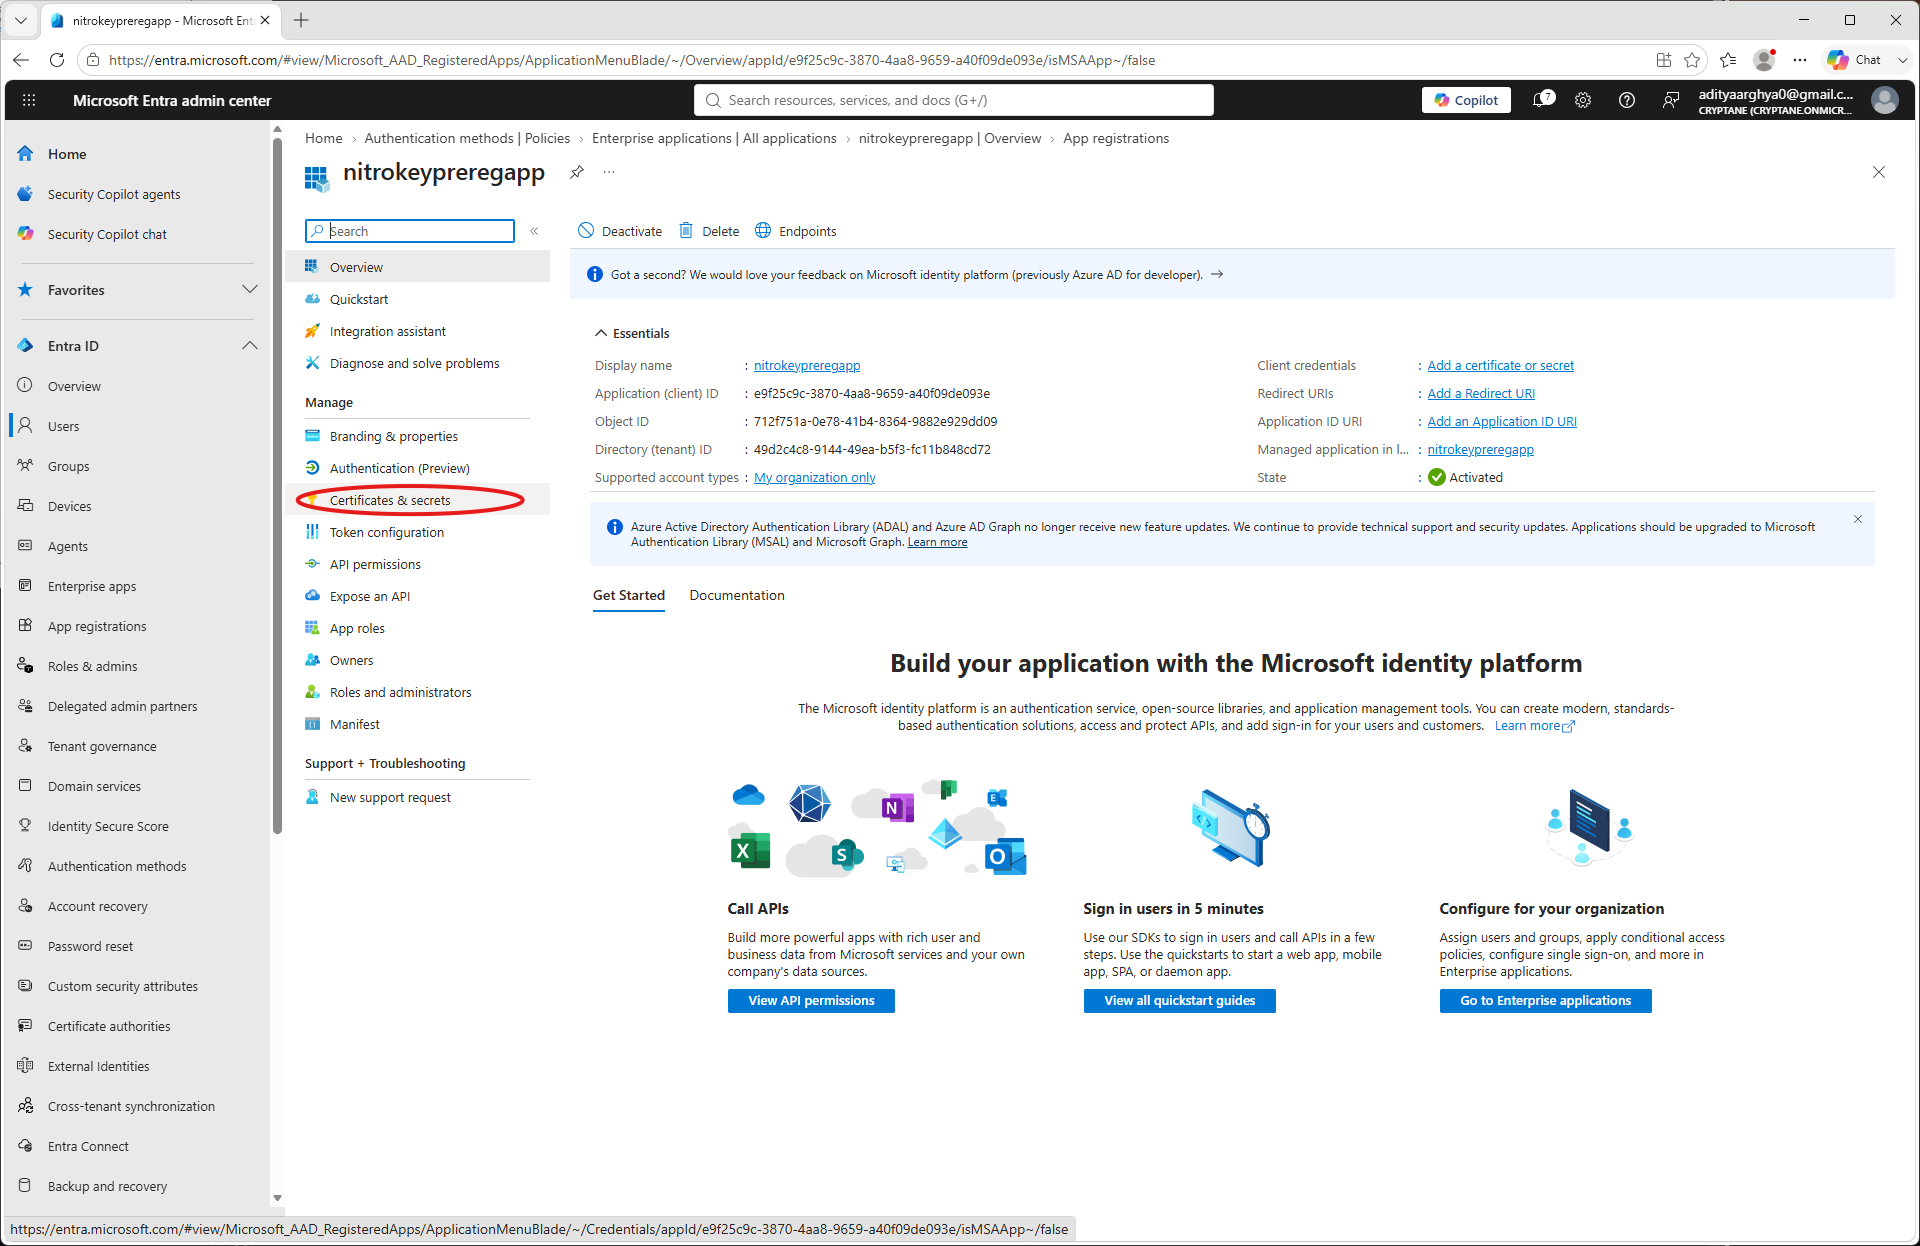Click the global search resources field
This screenshot has height=1246, width=1920.
954,100
